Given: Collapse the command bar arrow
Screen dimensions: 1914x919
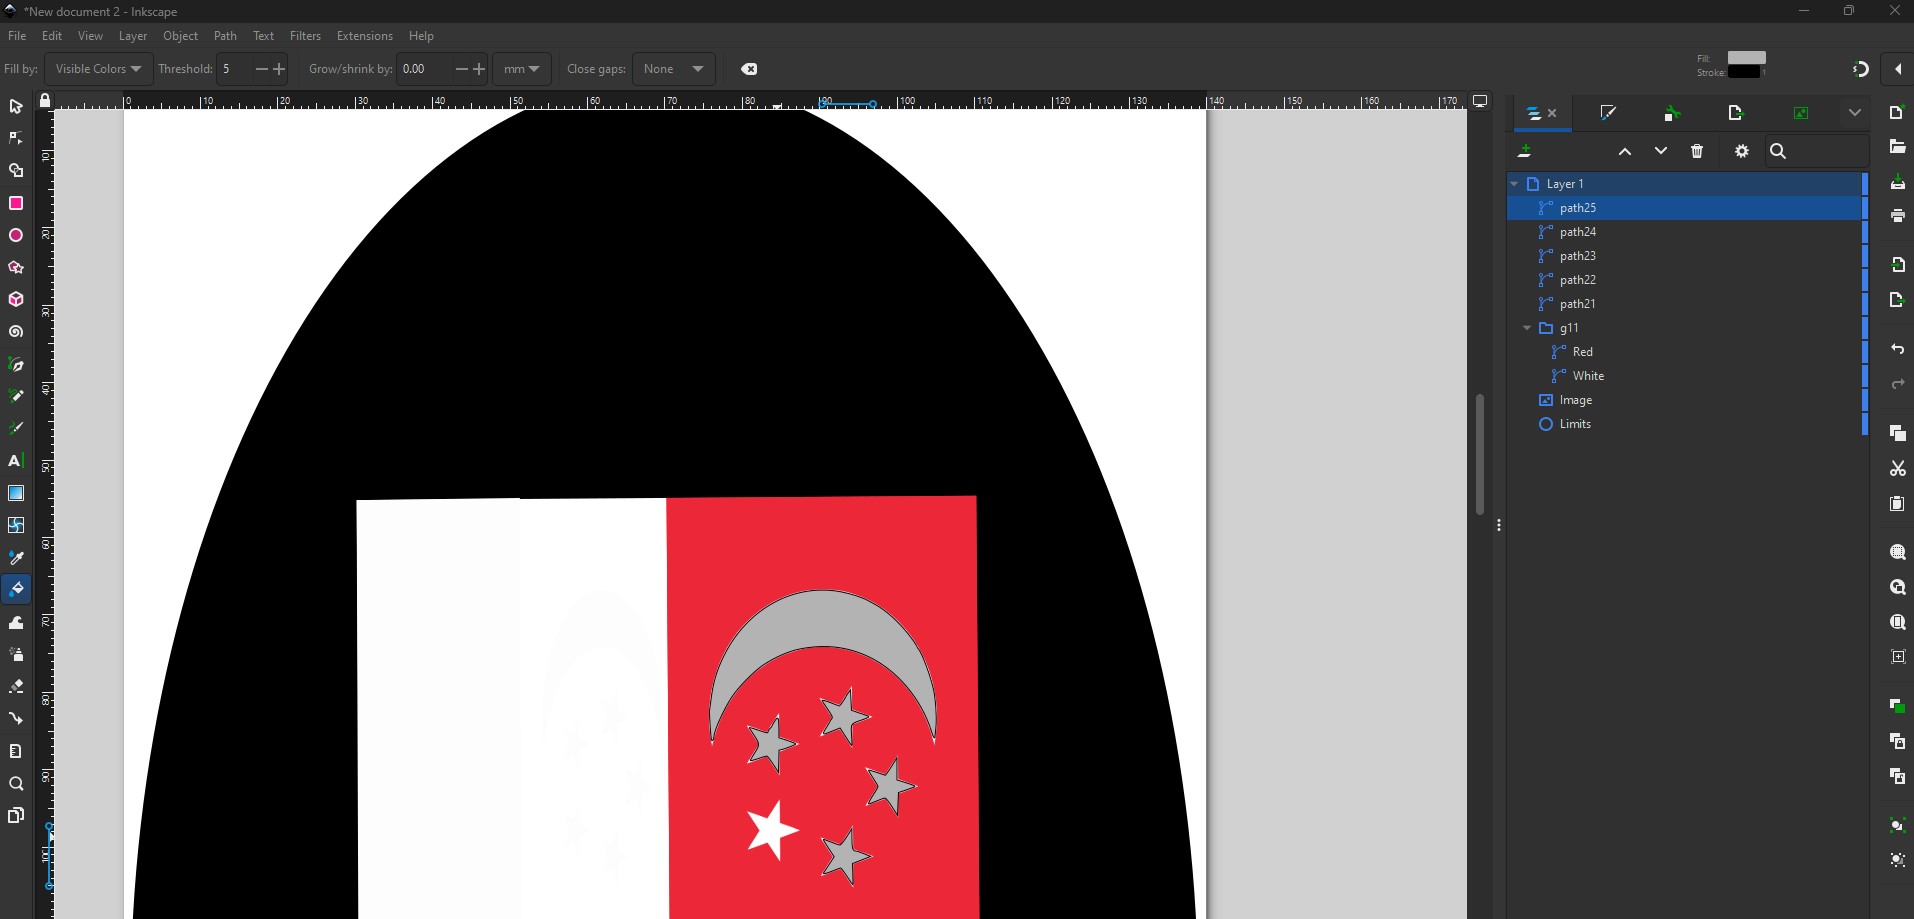Looking at the screenshot, I should pos(1898,69).
